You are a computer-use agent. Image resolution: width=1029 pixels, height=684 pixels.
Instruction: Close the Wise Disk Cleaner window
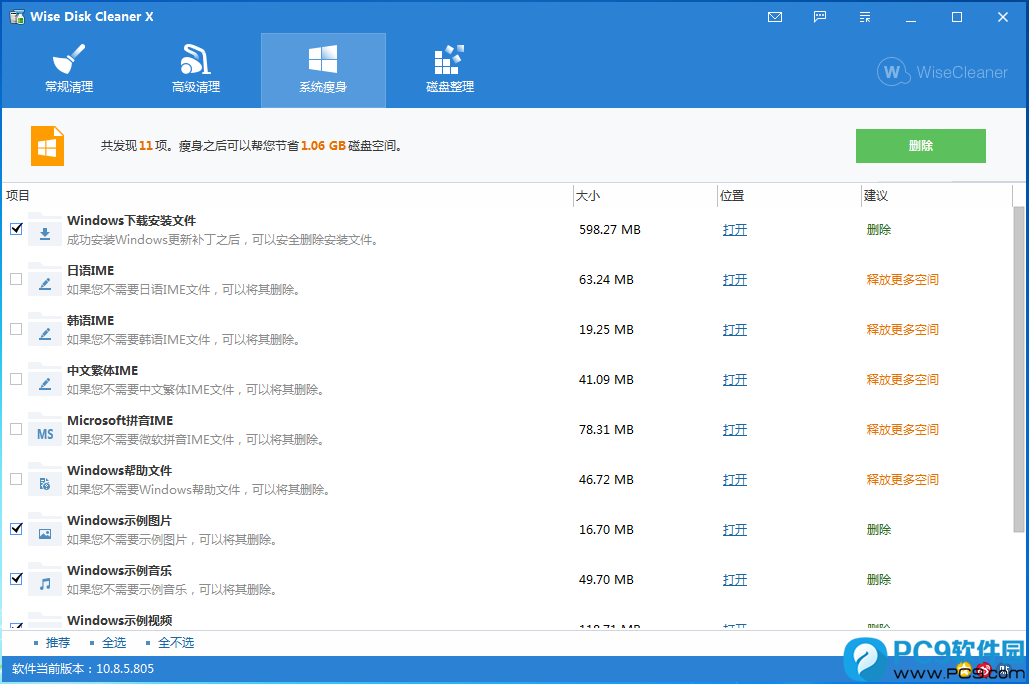(1003, 17)
